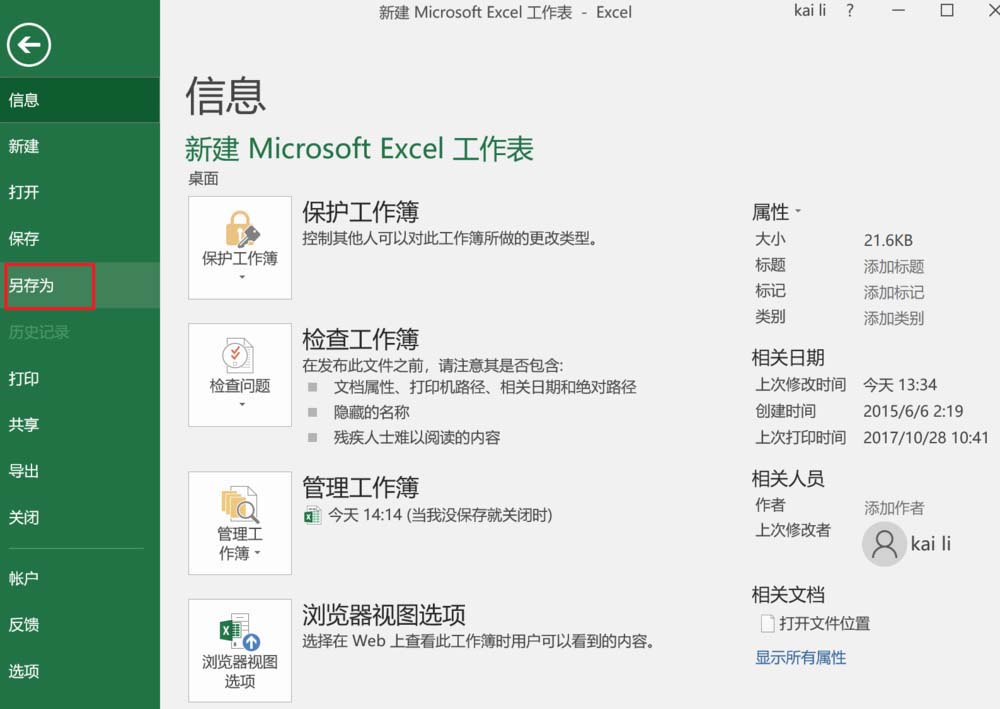Click the Excel file icon beside 今天 14:14
Viewport: 1000px width, 709px height.
[x=312, y=515]
